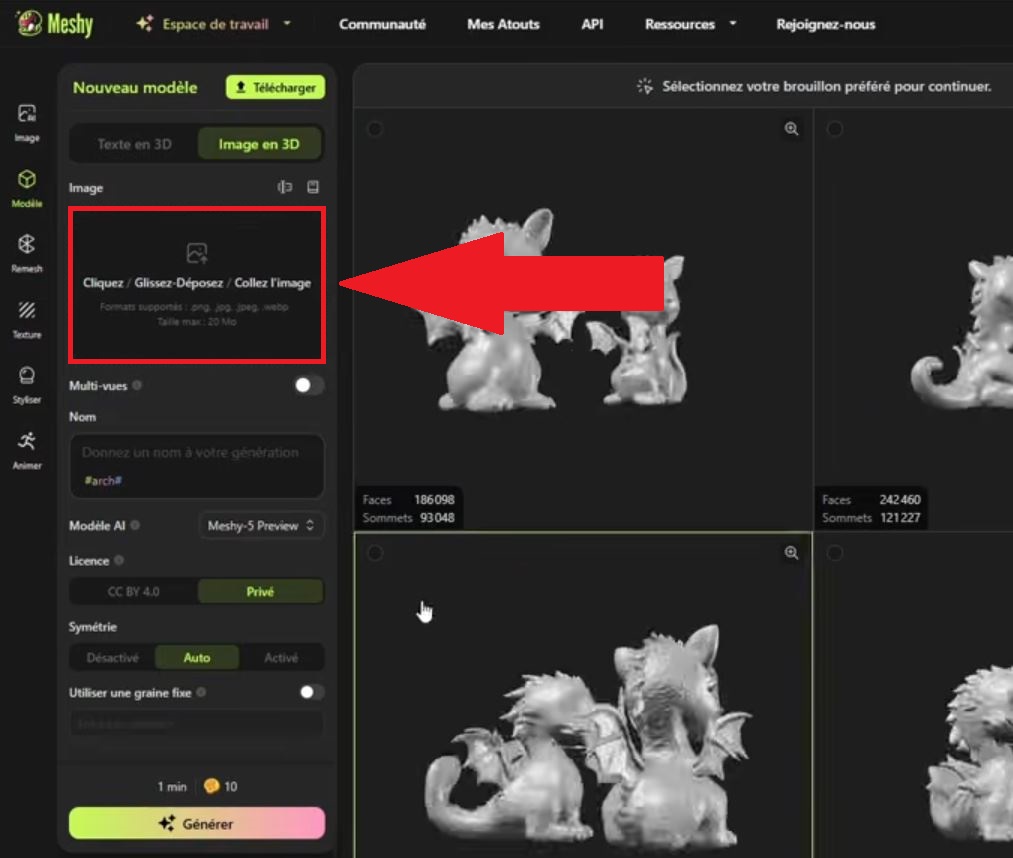This screenshot has width=1013, height=858.
Task: Open the bottom-left dragon draft thumbnail
Action: tap(583, 695)
